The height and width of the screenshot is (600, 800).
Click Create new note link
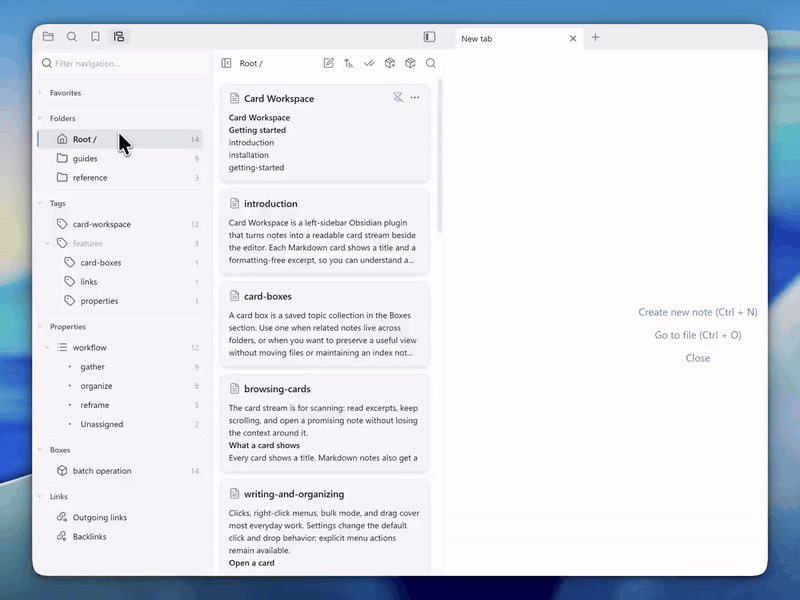(697, 312)
